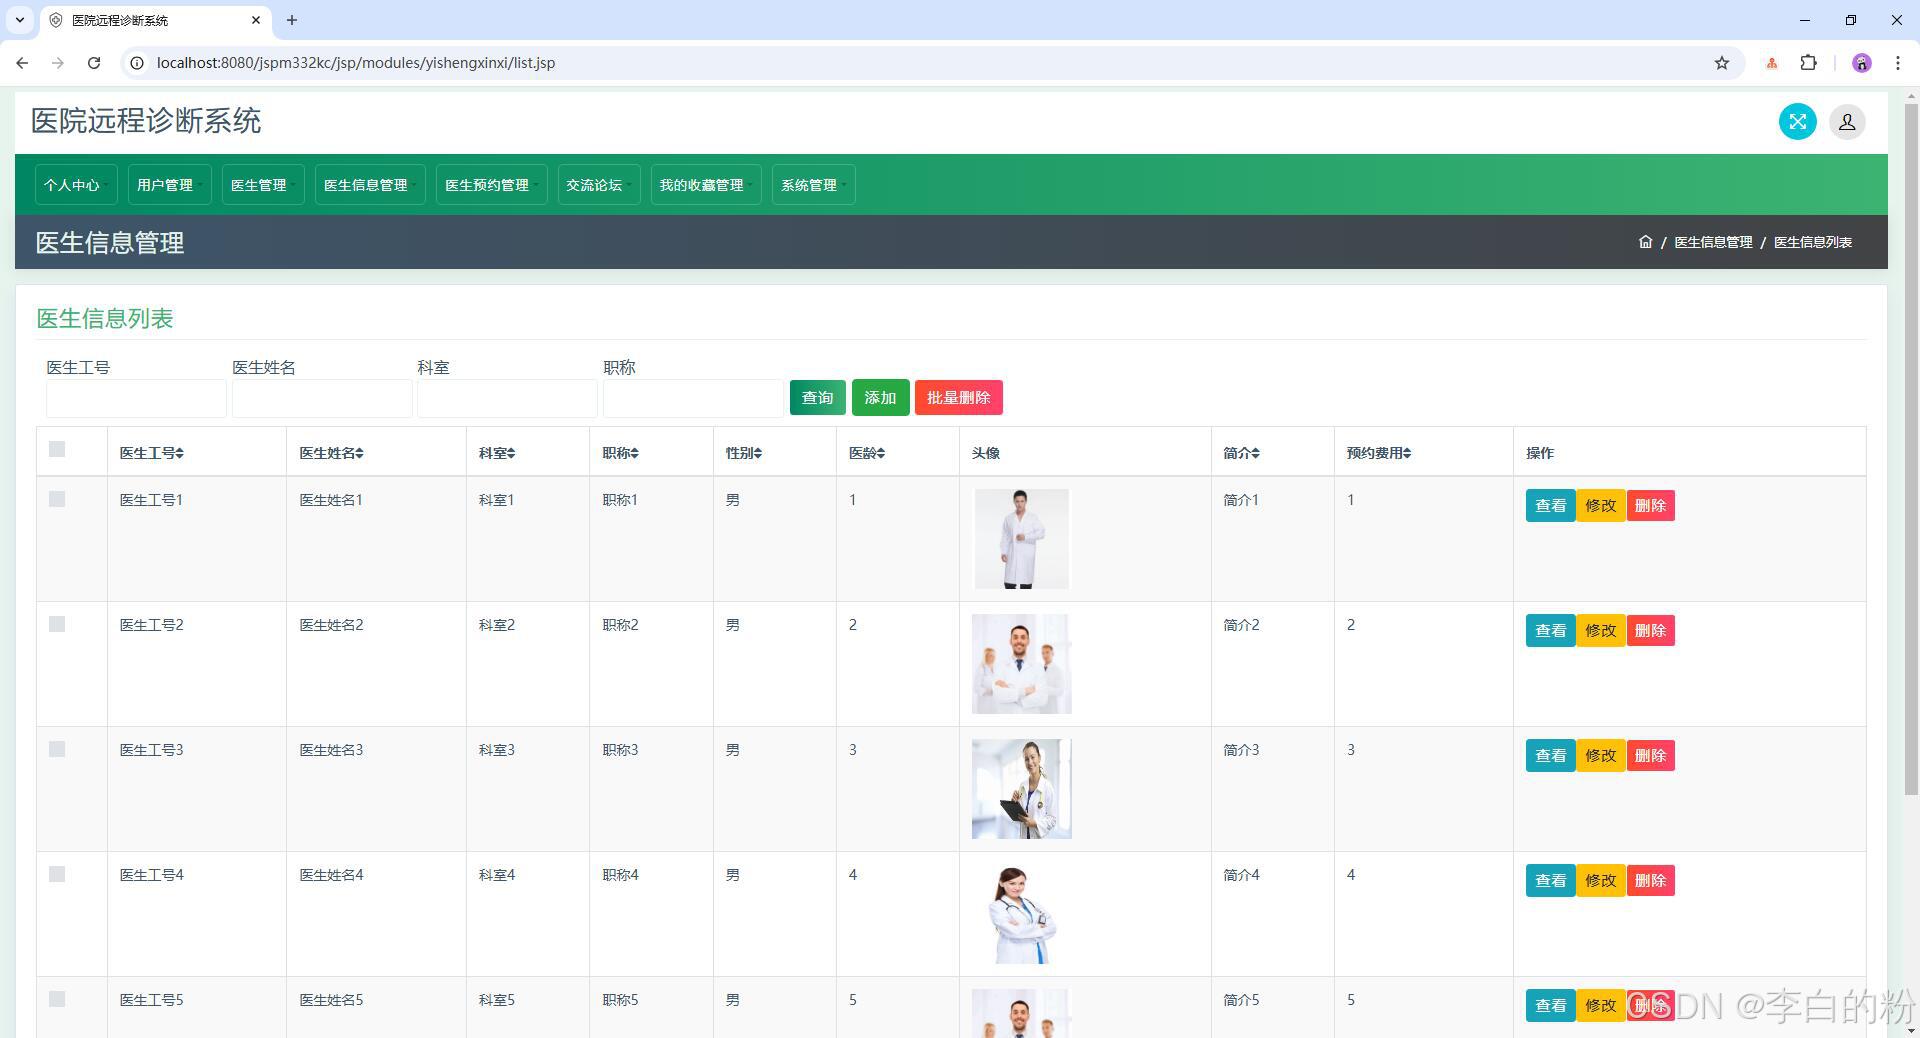Open avatar photo of 医生姓名1
Image resolution: width=1920 pixels, height=1038 pixels.
click(x=1021, y=539)
